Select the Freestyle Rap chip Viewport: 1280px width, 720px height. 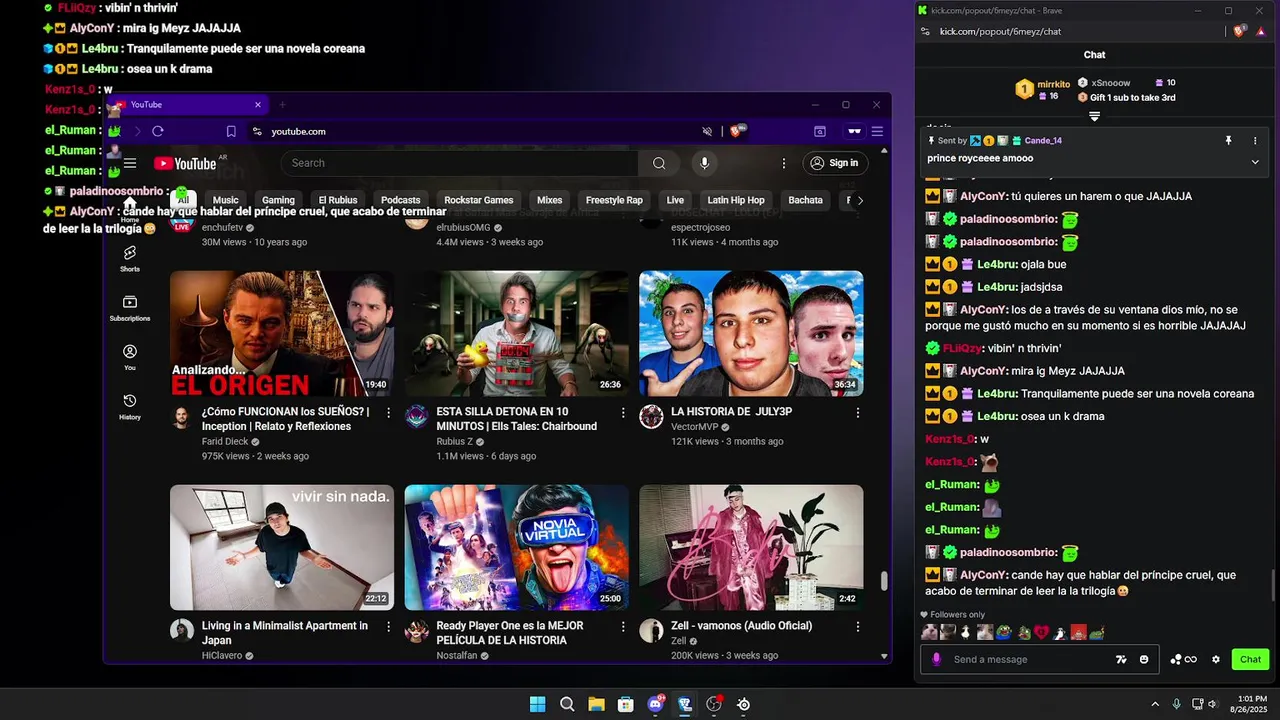pos(614,200)
